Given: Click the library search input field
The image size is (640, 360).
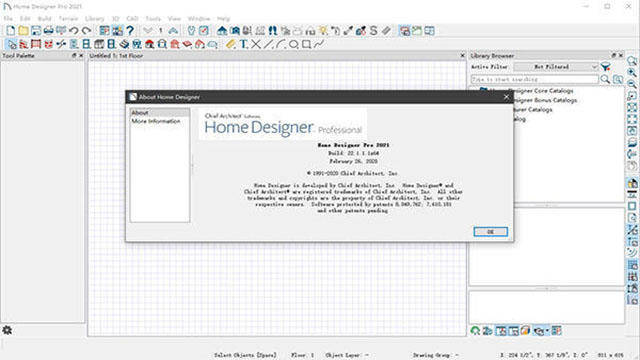Looking at the screenshot, I should pyautogui.click(x=535, y=79).
